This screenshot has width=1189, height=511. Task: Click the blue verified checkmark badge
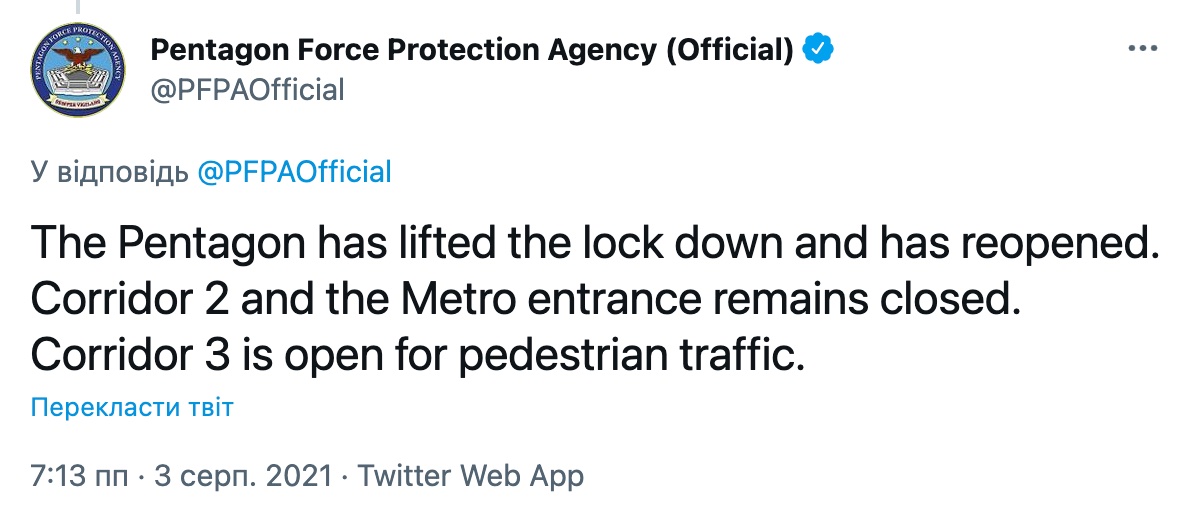(819, 49)
